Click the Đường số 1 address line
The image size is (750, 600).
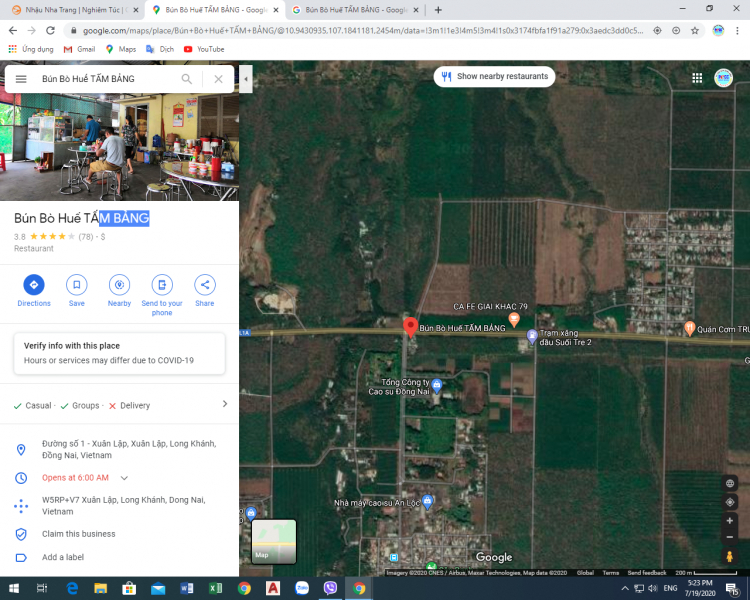[129, 449]
